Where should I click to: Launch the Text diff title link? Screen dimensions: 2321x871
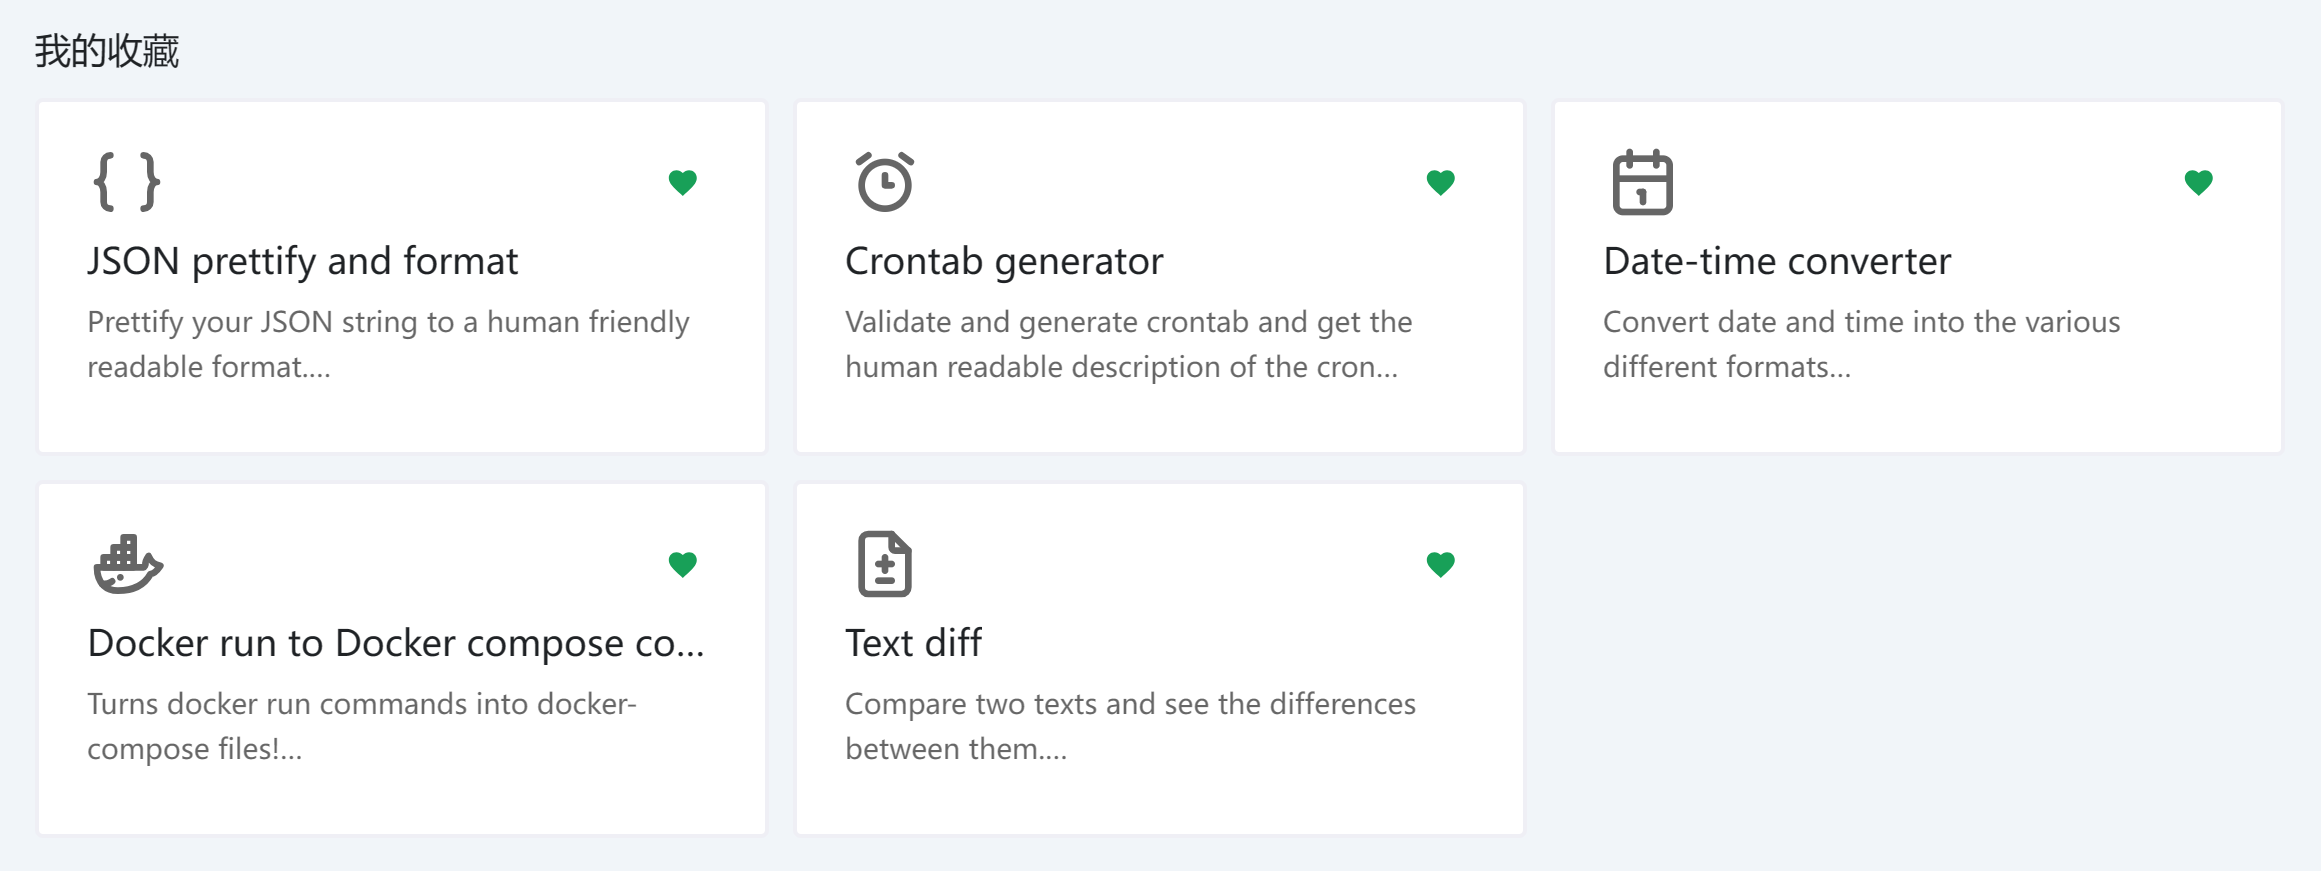(913, 643)
